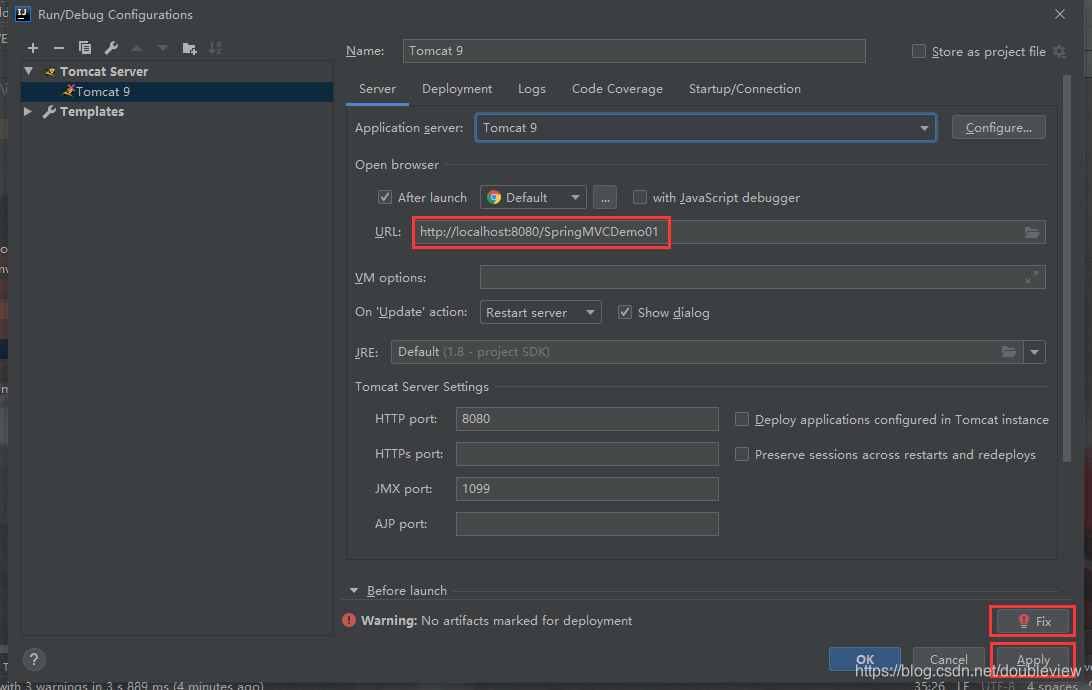The width and height of the screenshot is (1092, 690).
Task: Click HTTPs port input field
Action: click(x=587, y=454)
